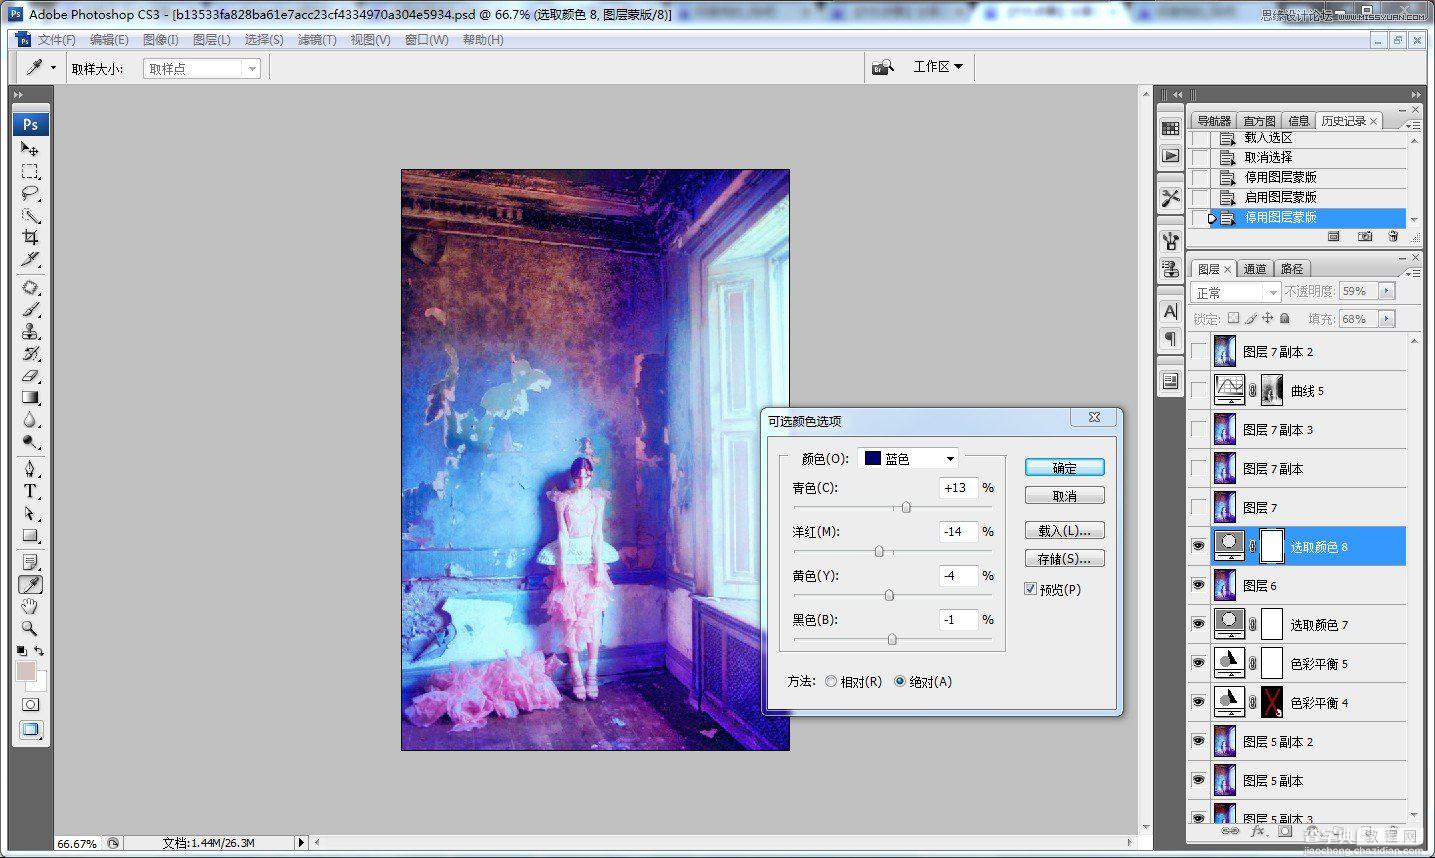Click the foreground color swatch
Viewport: 1435px width, 858px height.
click(26, 671)
